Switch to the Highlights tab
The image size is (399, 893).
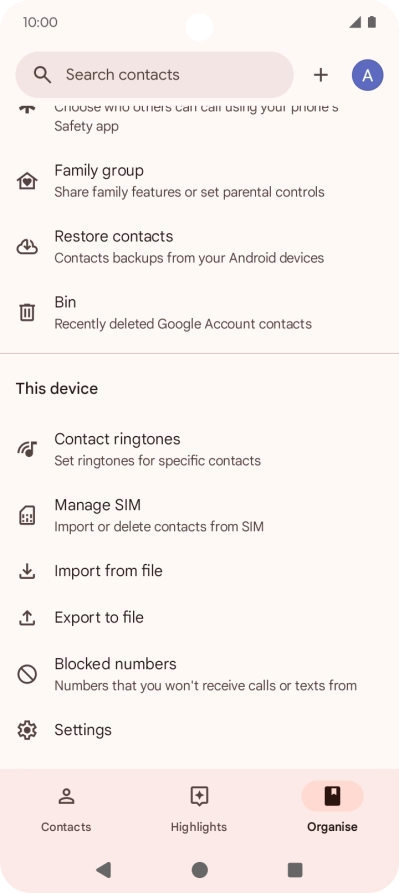pyautogui.click(x=199, y=809)
